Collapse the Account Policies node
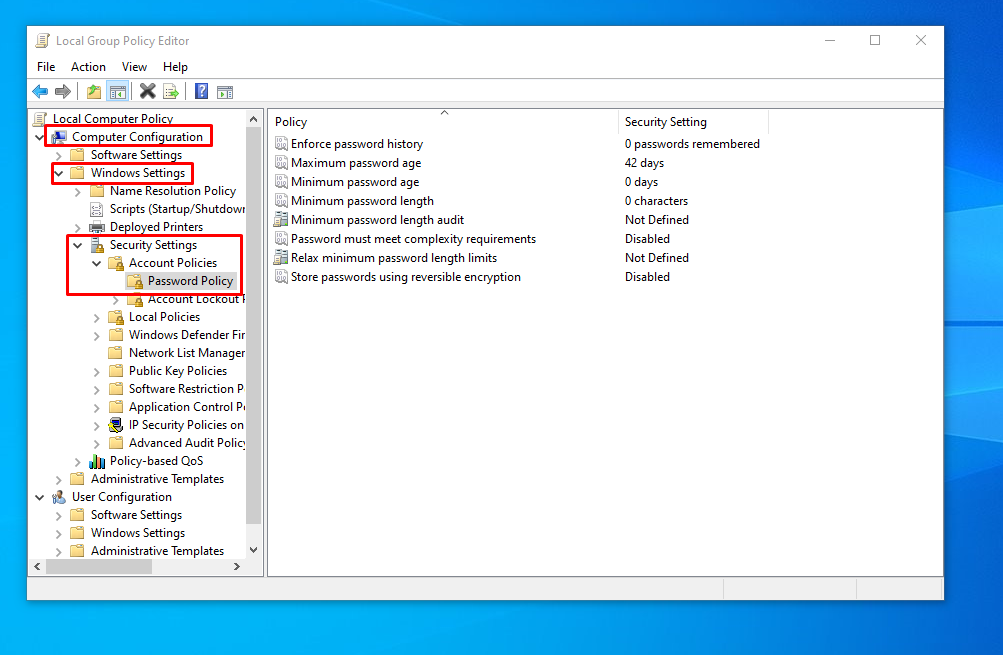Screen dimensions: 1003x655 tap(97, 263)
